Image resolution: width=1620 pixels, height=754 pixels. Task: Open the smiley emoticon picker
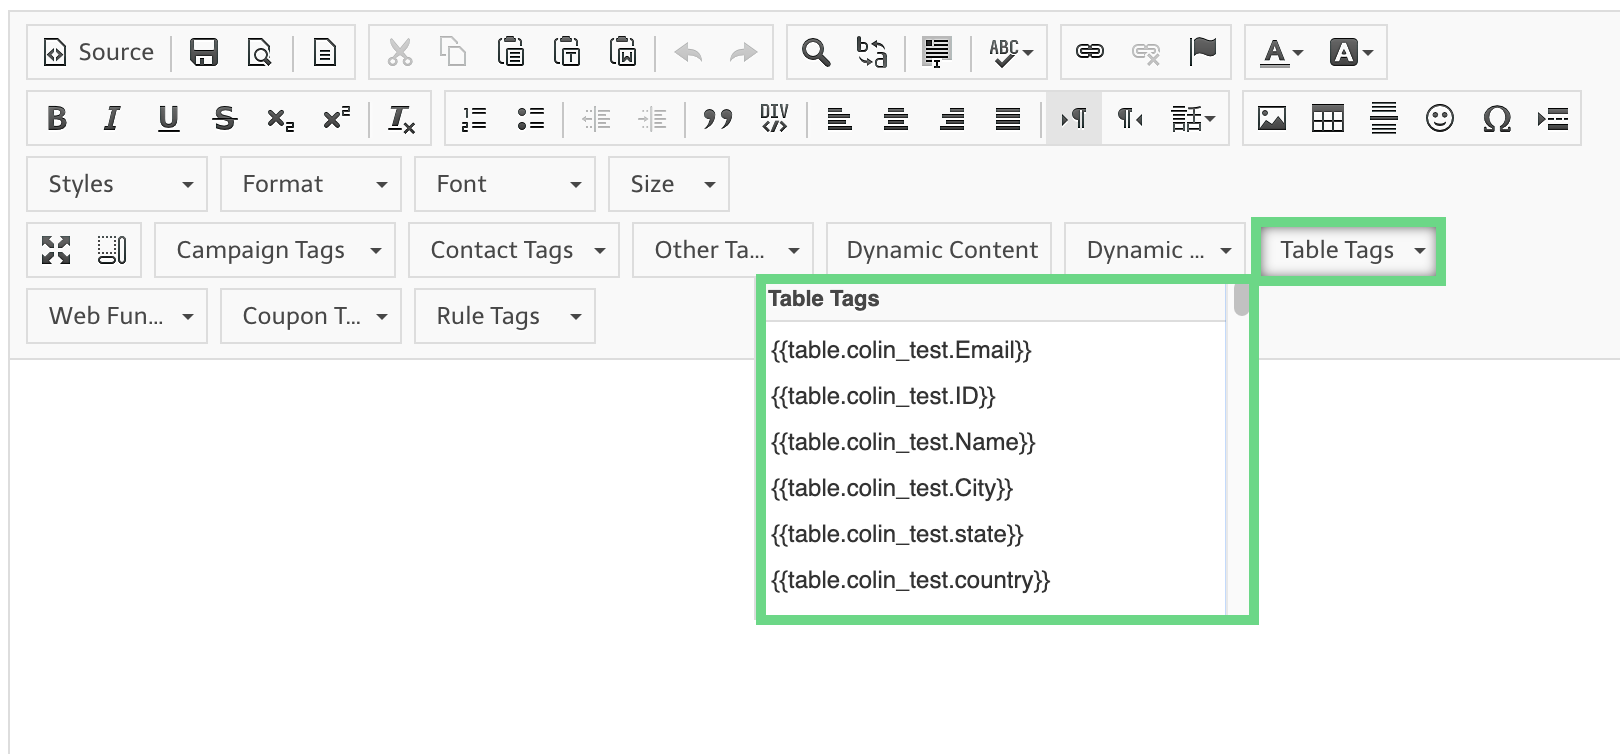1440,119
